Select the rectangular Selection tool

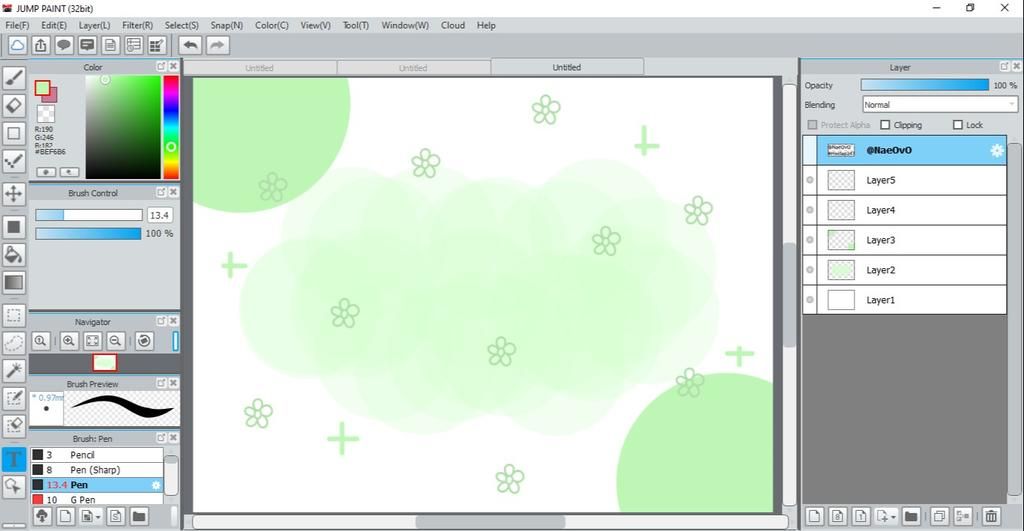pos(14,315)
